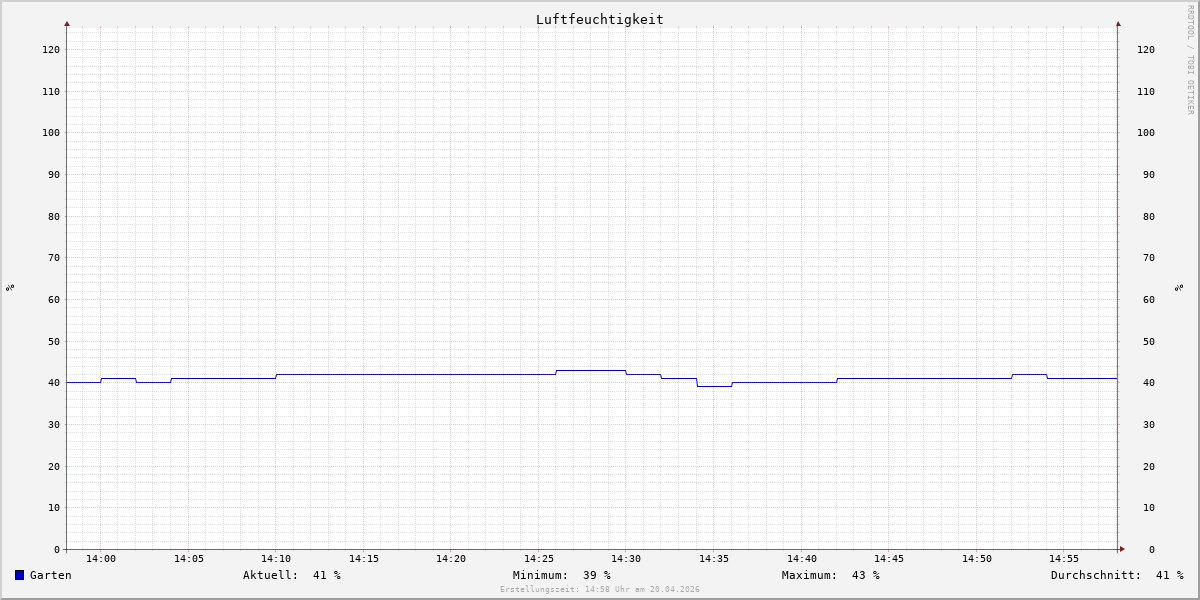Click the 14:30 time axis label

[x=626, y=559]
